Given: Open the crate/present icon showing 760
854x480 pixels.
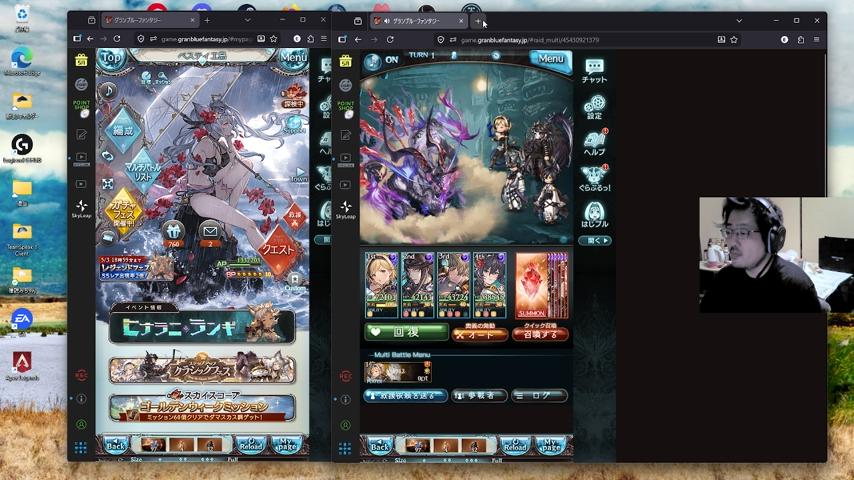Looking at the screenshot, I should [173, 234].
